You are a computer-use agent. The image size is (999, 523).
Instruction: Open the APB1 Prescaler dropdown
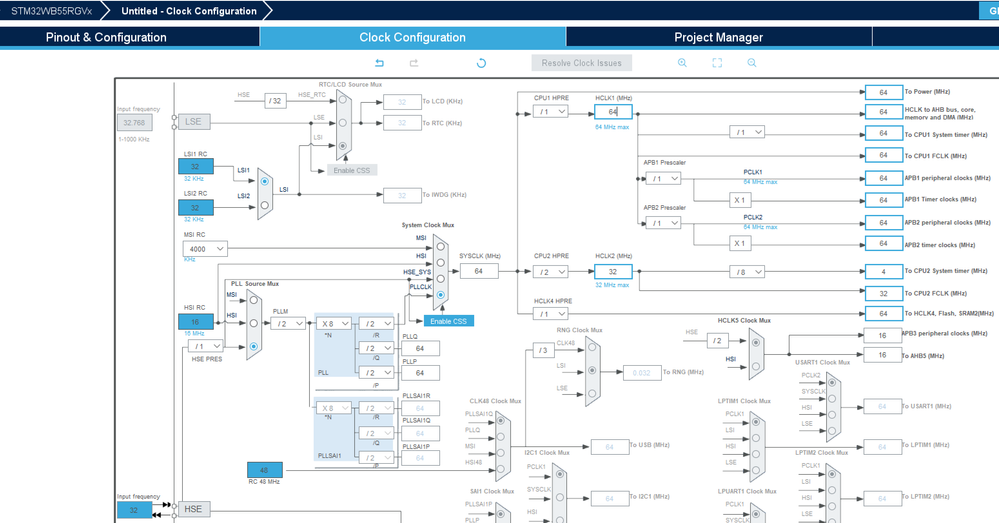(x=663, y=178)
